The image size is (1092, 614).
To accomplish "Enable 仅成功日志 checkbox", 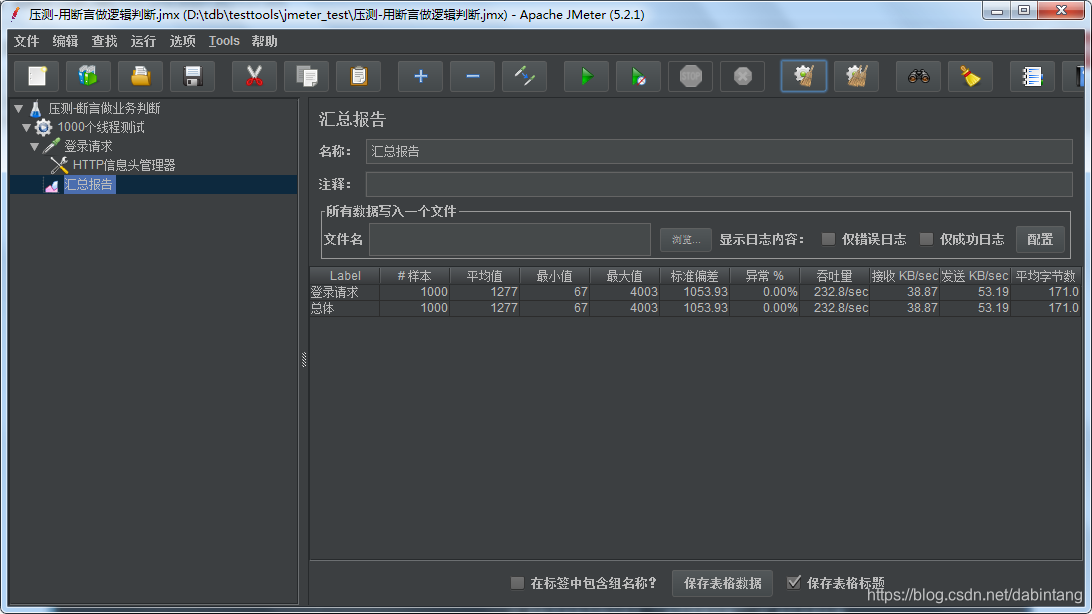I will click(x=926, y=239).
